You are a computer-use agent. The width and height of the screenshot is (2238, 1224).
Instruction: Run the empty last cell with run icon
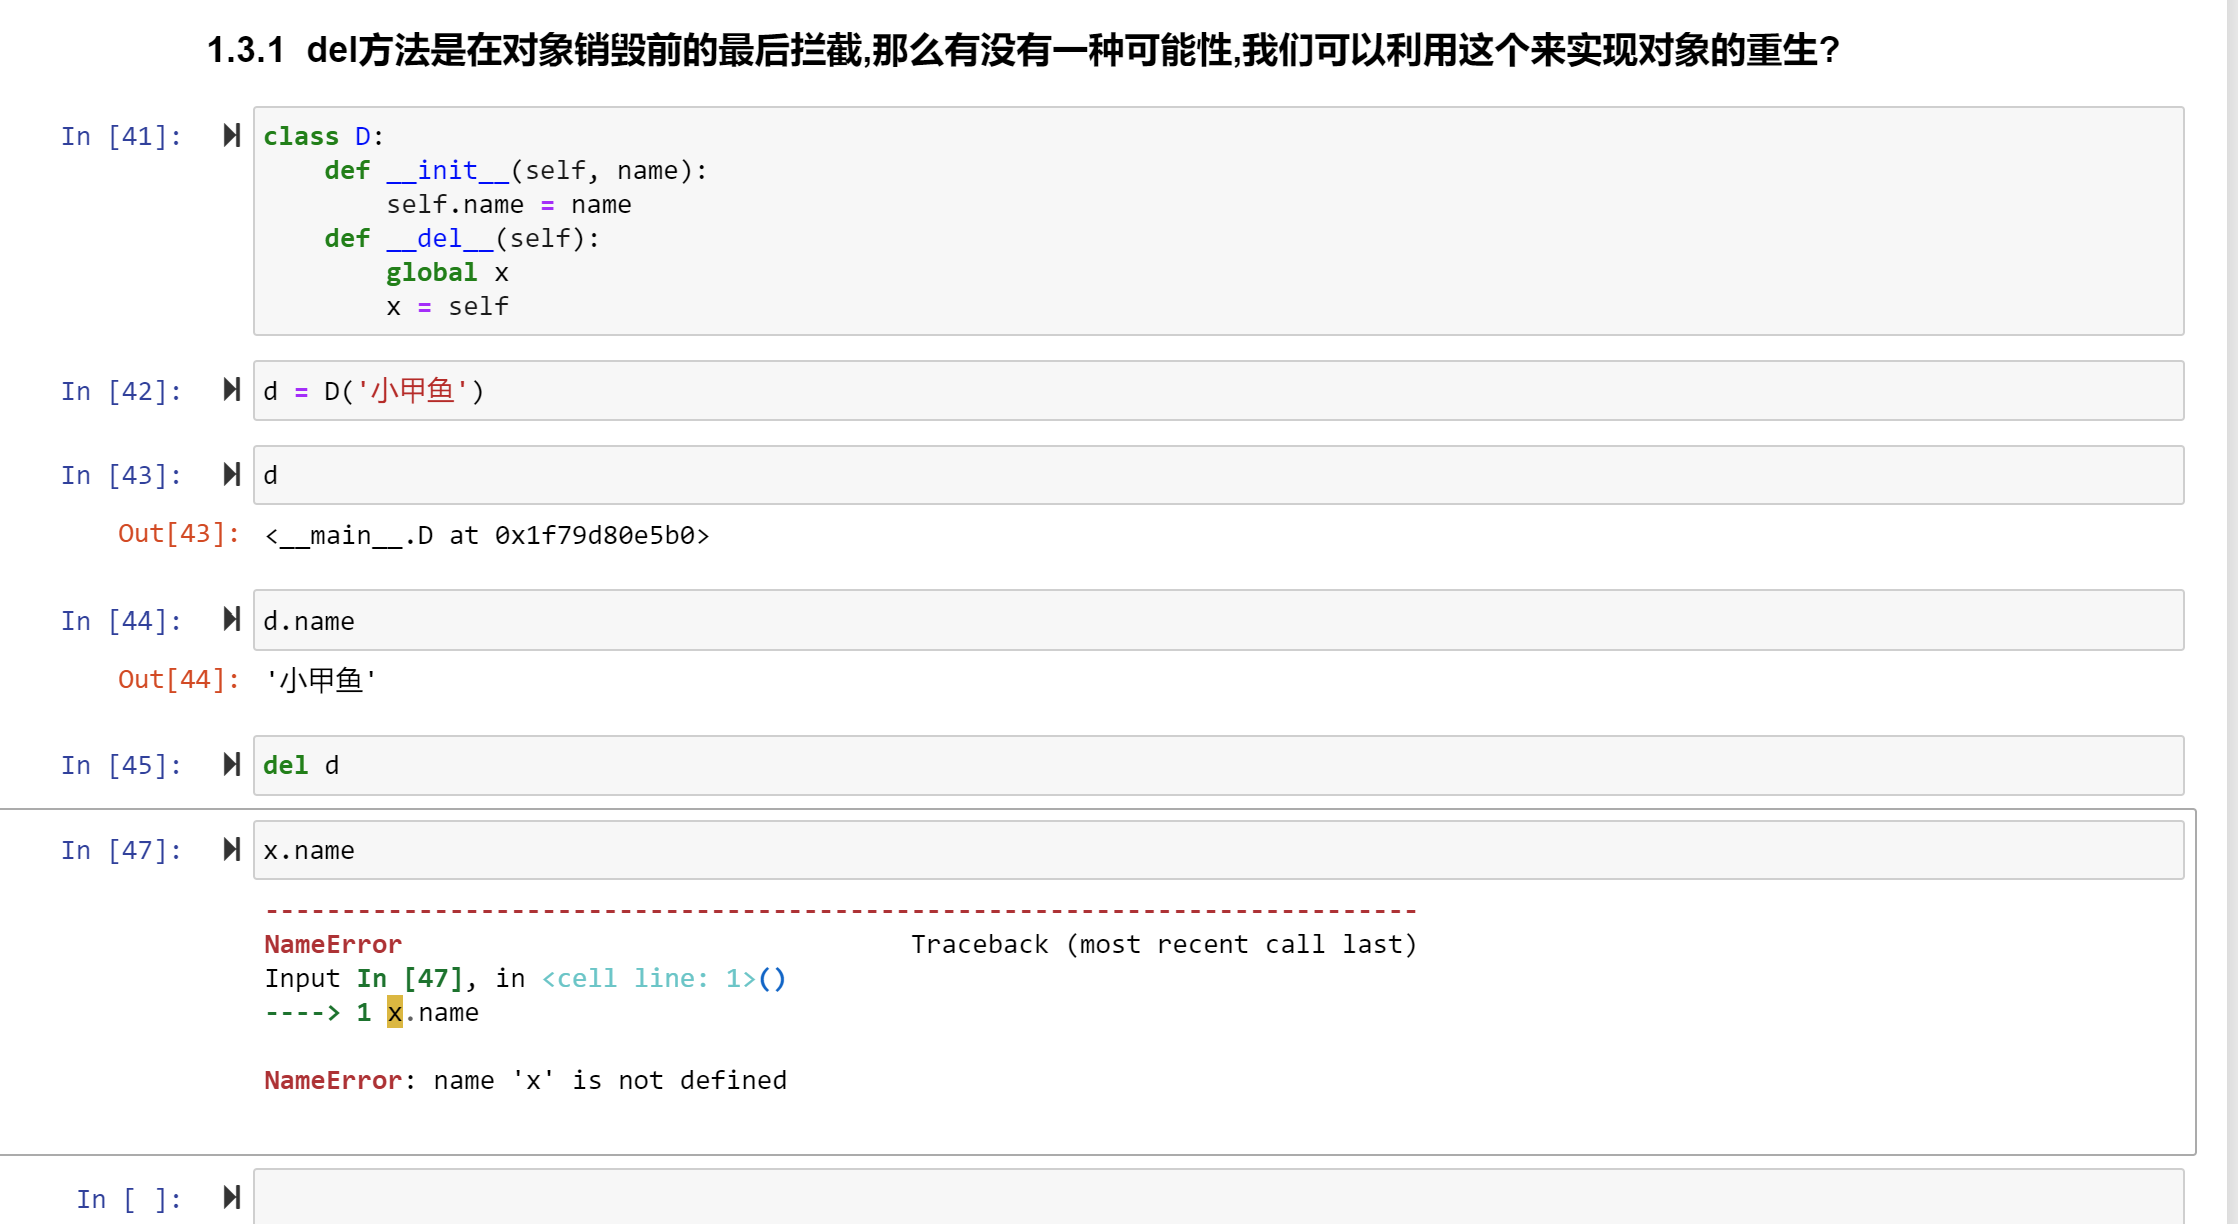[232, 1197]
